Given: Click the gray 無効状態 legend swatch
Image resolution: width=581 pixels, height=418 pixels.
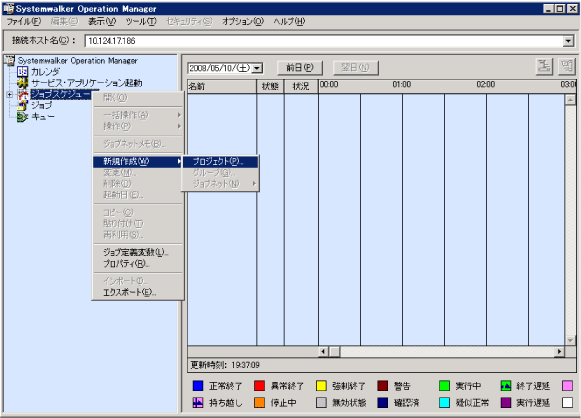Looking at the screenshot, I should pos(321,402).
